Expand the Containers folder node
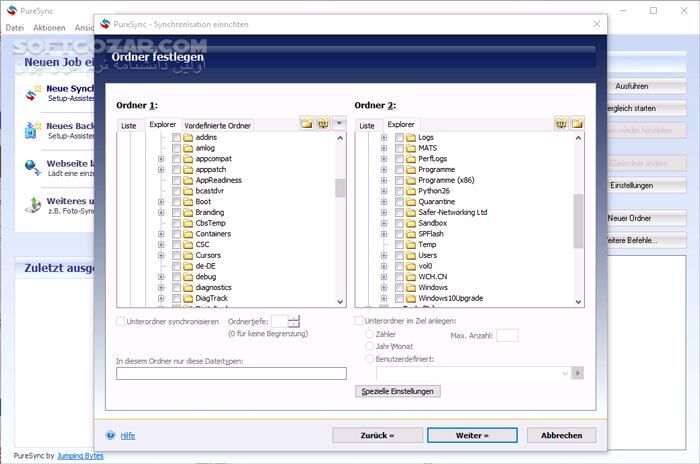700x464 pixels. (161, 234)
